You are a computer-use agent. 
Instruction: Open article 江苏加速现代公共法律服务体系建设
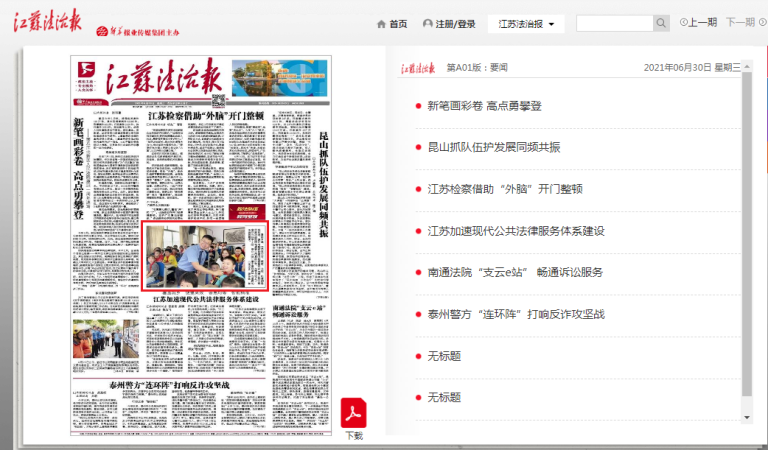click(516, 231)
